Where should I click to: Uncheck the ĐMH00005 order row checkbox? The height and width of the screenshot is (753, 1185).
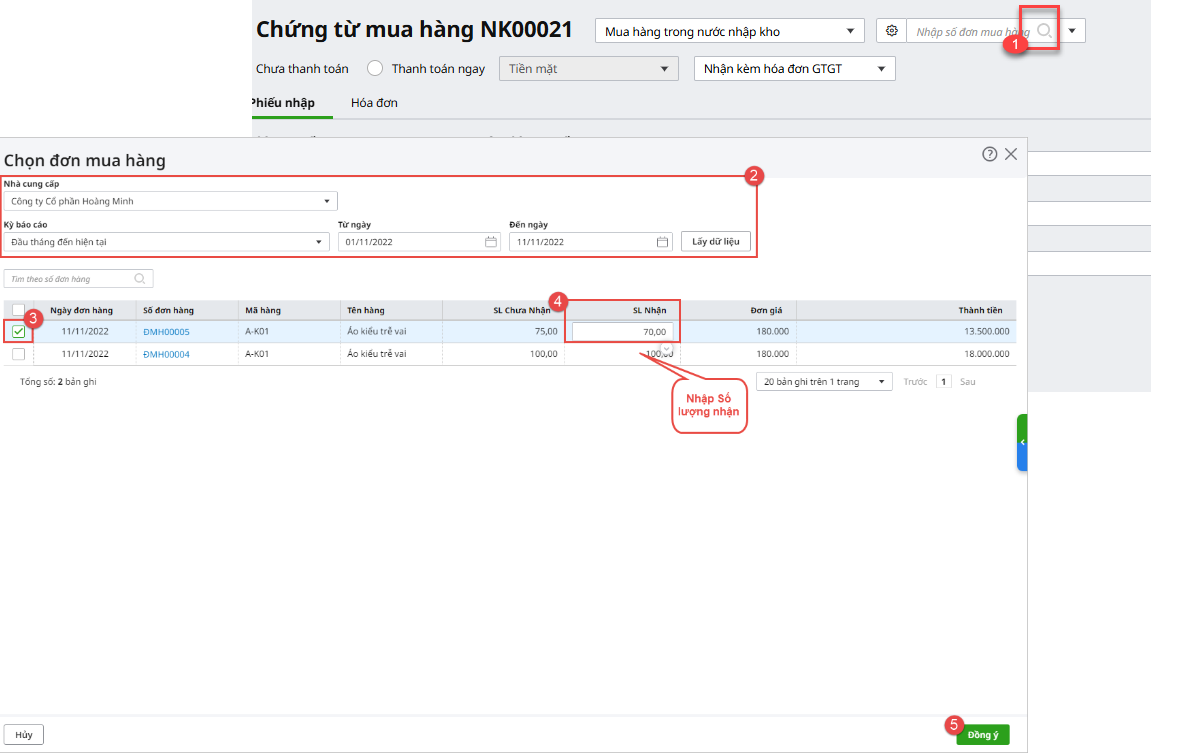tap(18, 332)
